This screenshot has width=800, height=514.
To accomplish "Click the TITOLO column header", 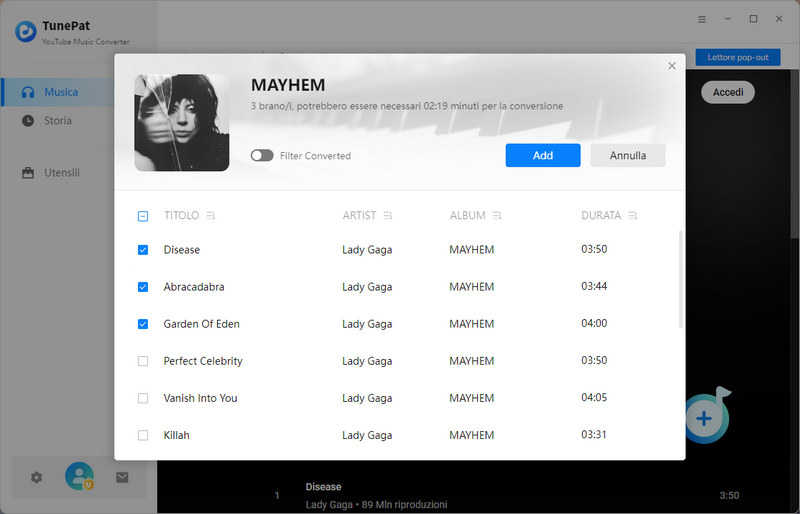I will click(x=182, y=215).
